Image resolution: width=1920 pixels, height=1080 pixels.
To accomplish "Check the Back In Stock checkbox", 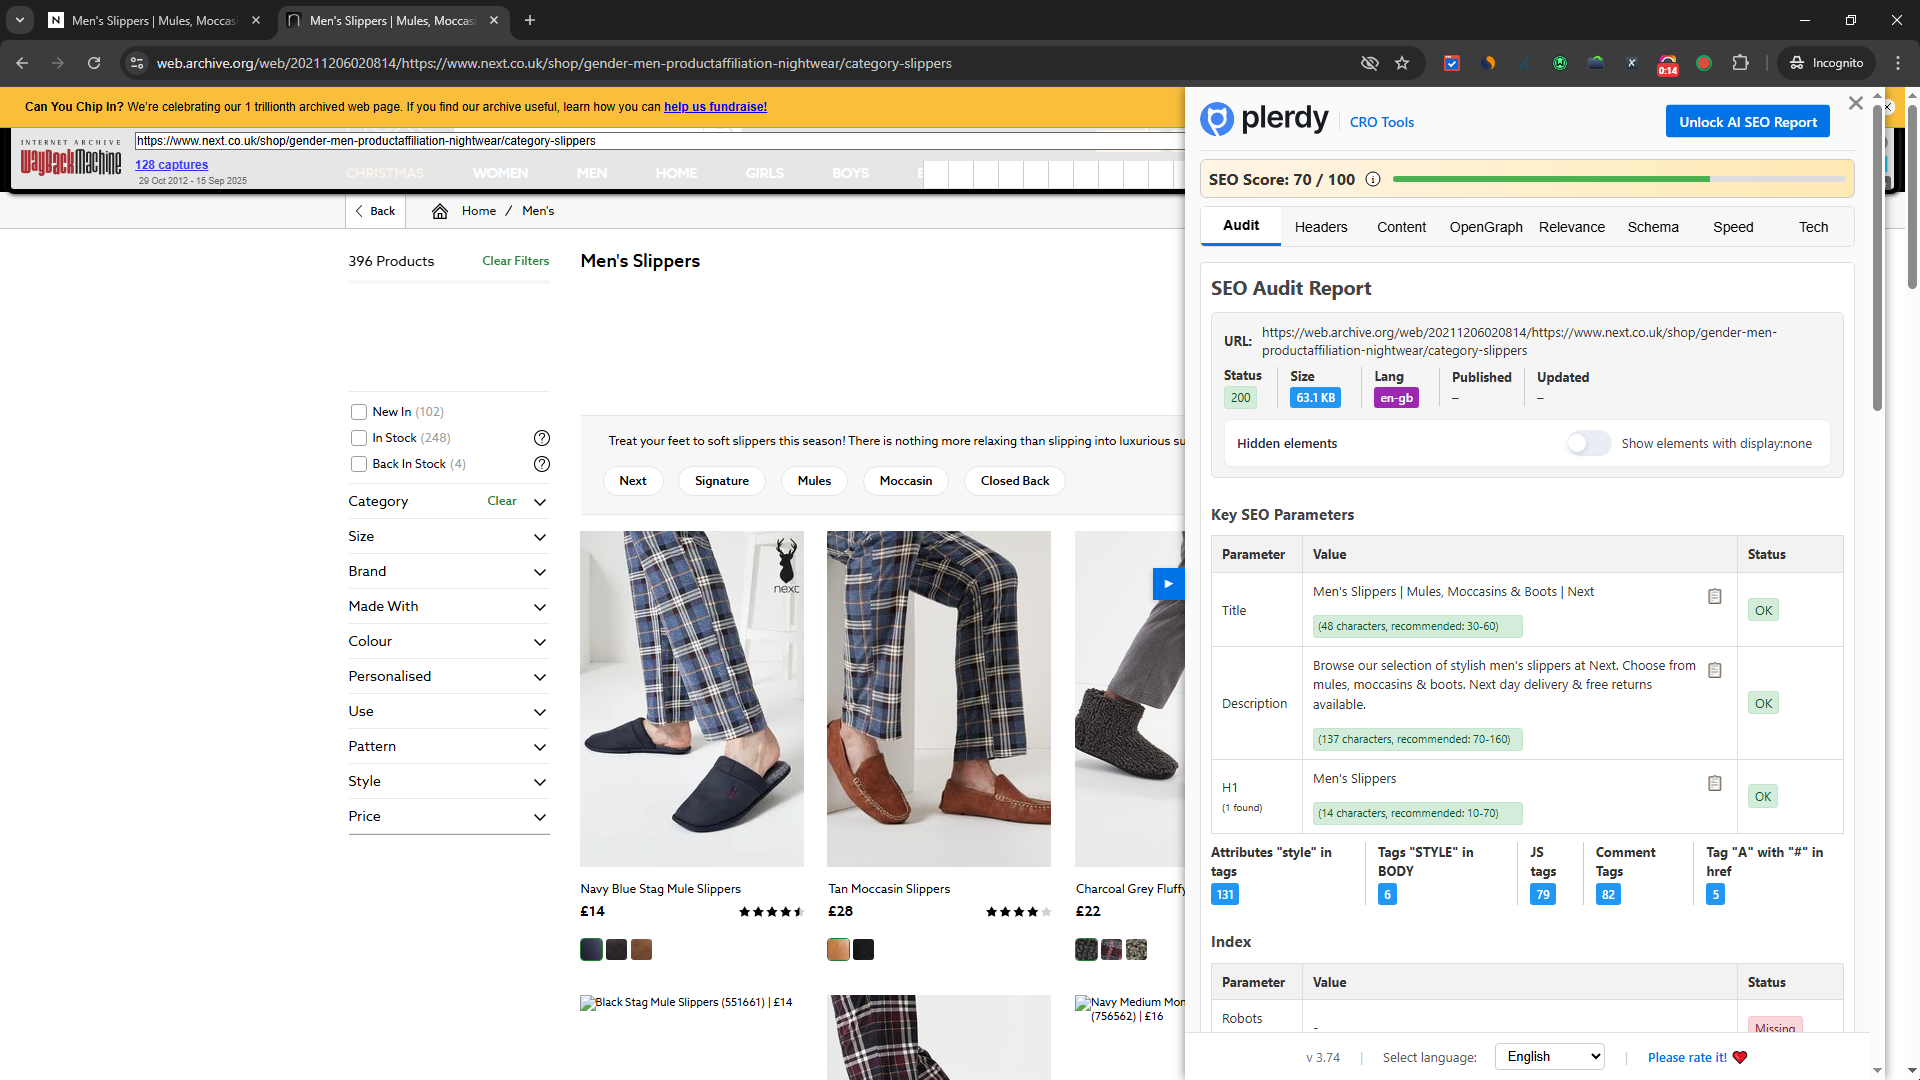I will click(x=359, y=464).
